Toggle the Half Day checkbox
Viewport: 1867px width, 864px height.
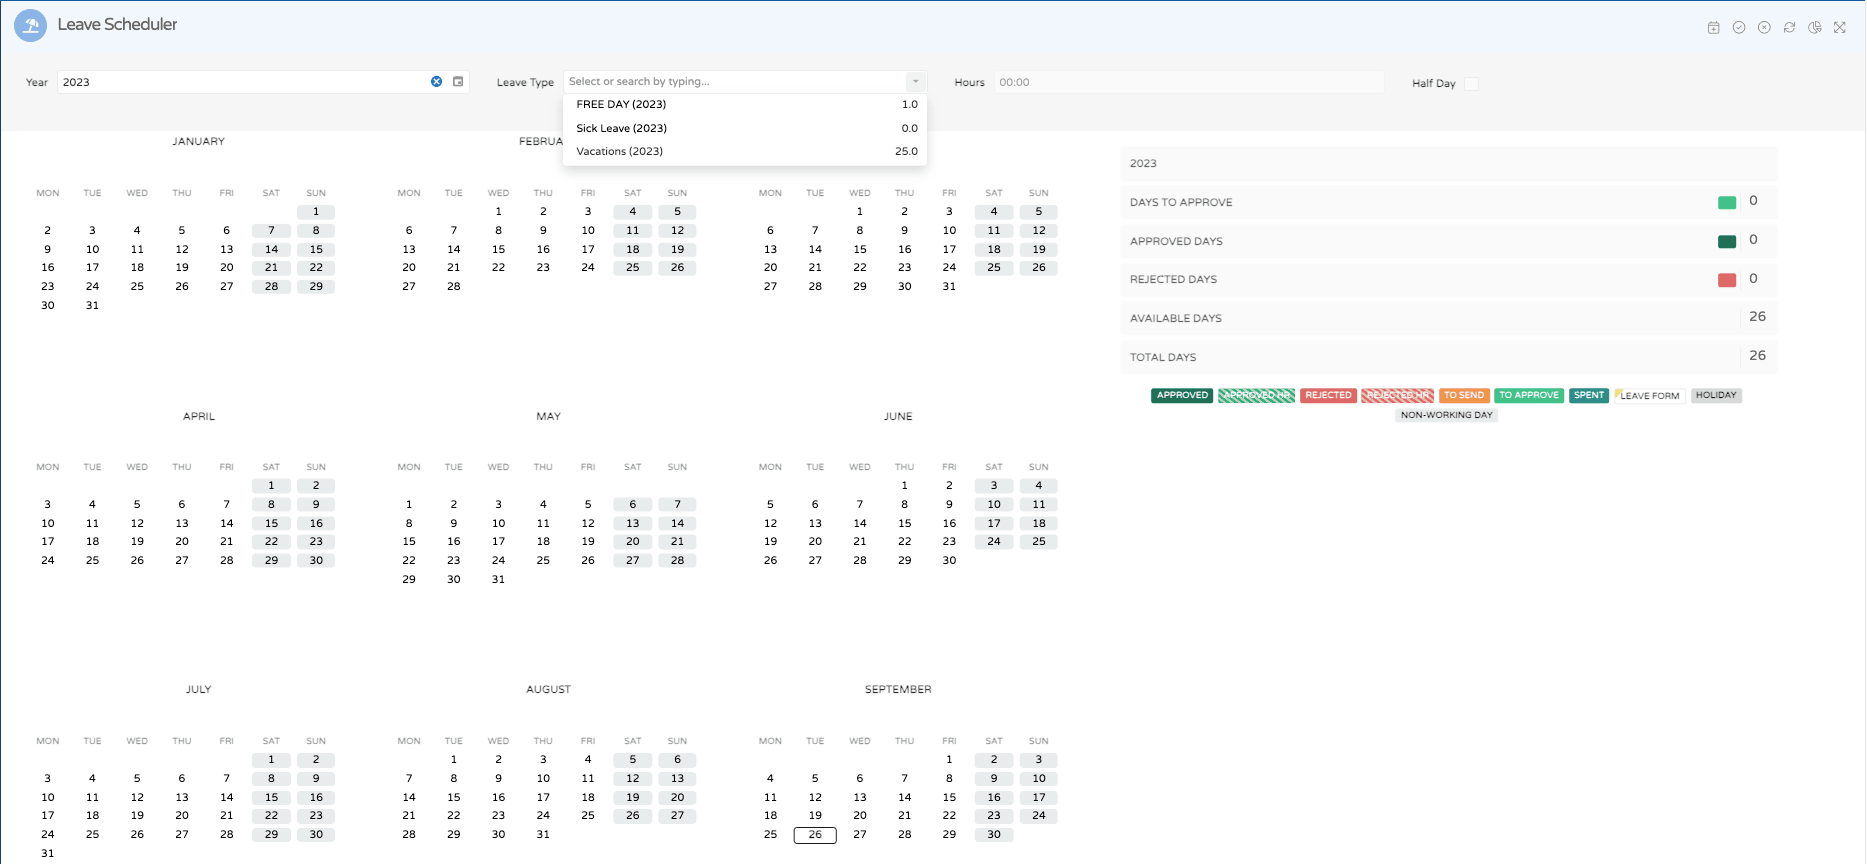pyautogui.click(x=1471, y=83)
